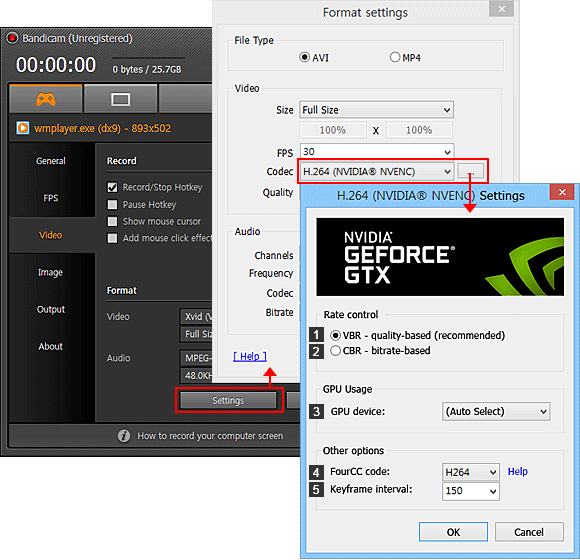580x560 pixels.
Task: Enable Pause Hotkey checkbox
Action: (x=112, y=205)
